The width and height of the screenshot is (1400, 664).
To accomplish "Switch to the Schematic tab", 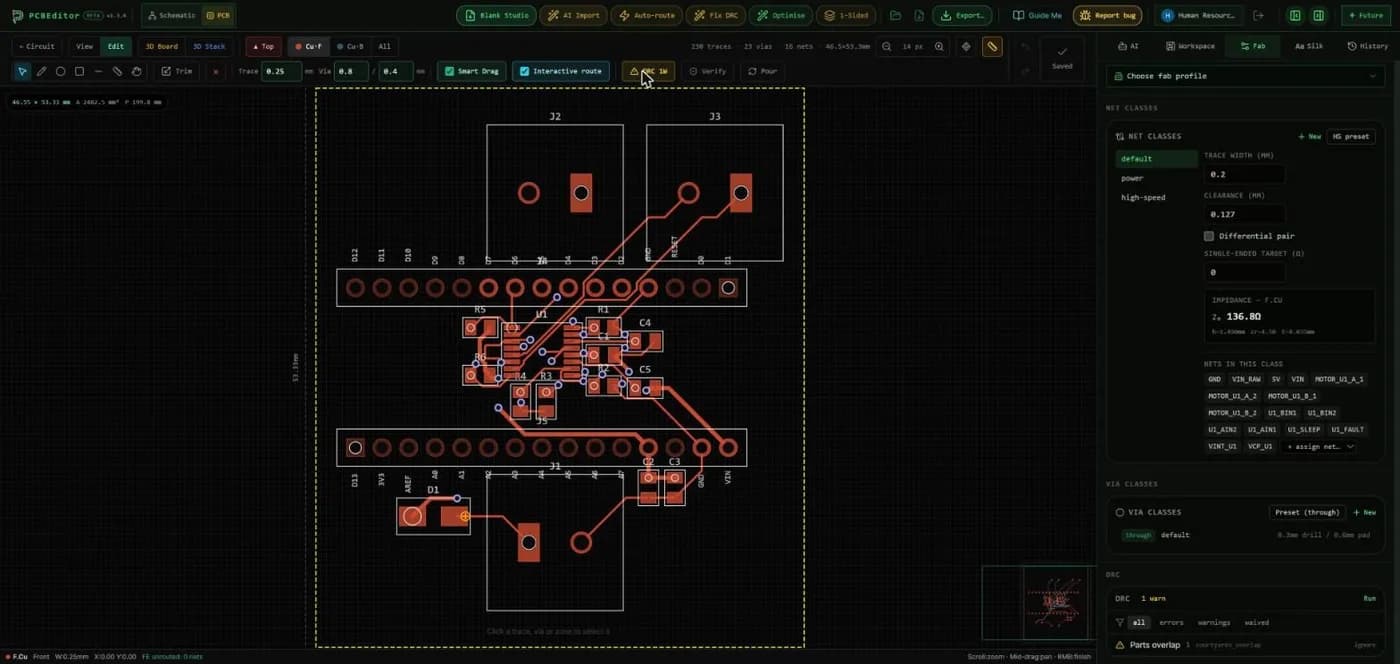I will pyautogui.click(x=170, y=16).
